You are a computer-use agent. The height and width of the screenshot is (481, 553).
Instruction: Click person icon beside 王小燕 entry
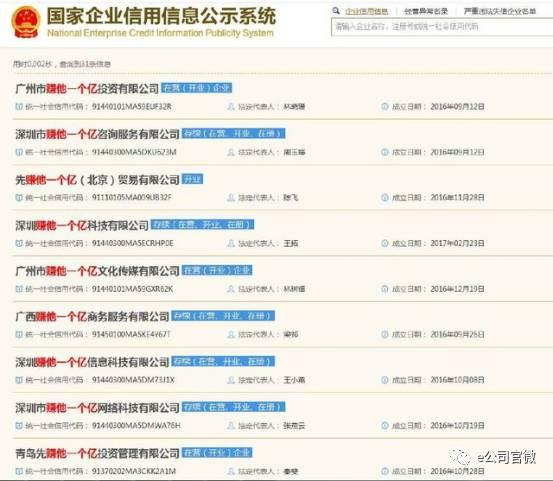coord(231,380)
